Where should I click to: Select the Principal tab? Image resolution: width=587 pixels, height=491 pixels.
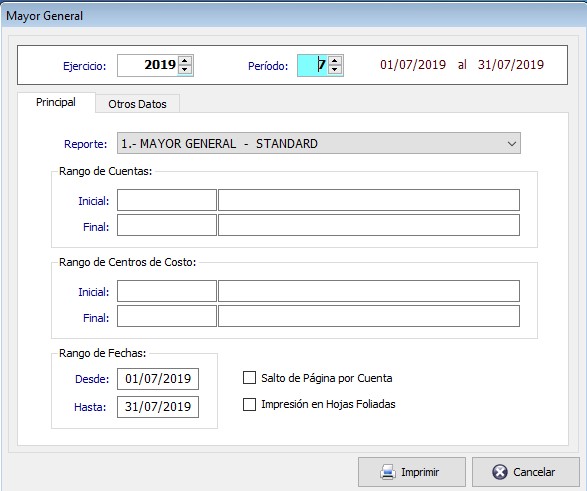[x=56, y=102]
